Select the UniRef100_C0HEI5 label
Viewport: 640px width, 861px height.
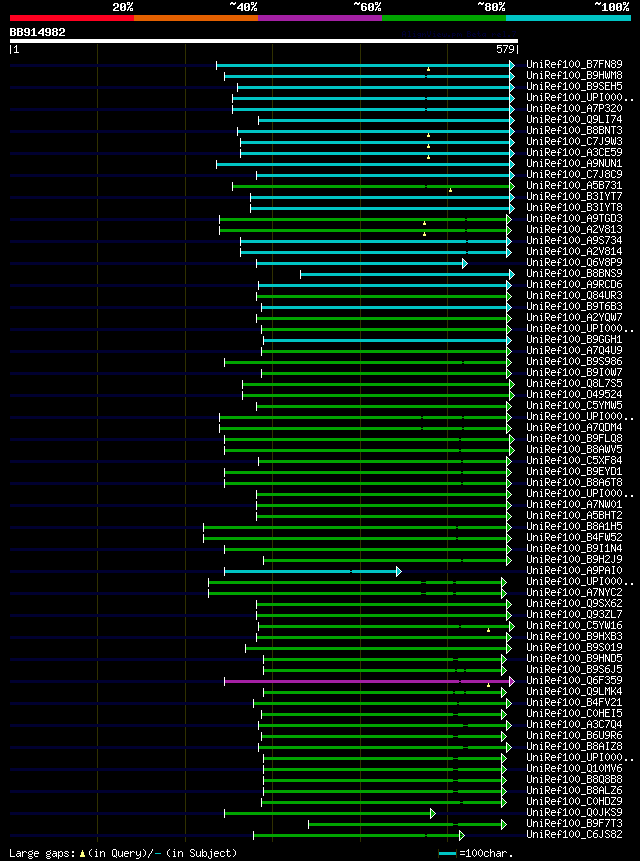pos(574,713)
